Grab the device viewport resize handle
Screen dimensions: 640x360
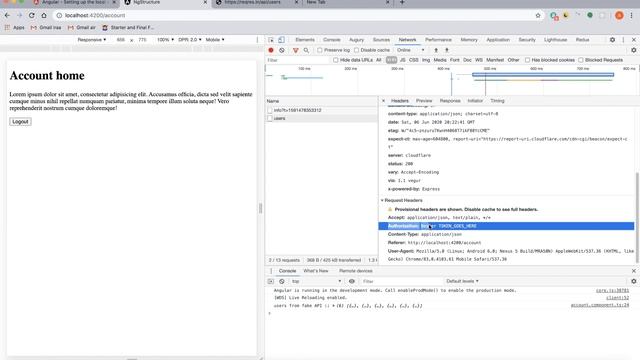tap(260, 209)
